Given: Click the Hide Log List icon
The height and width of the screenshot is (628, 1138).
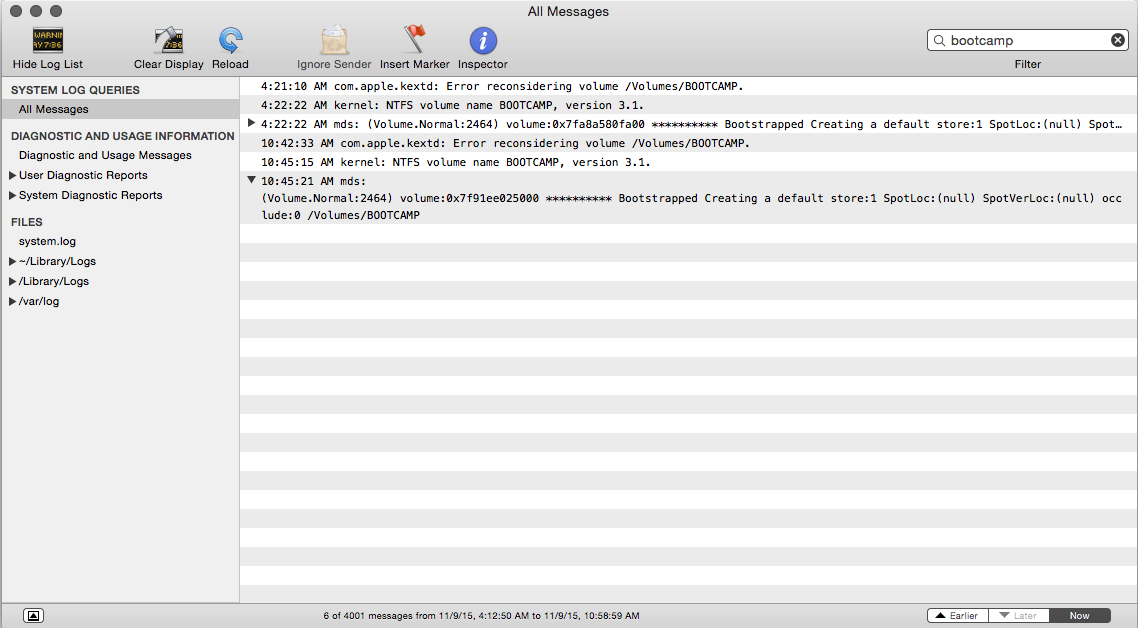Looking at the screenshot, I should coord(48,41).
